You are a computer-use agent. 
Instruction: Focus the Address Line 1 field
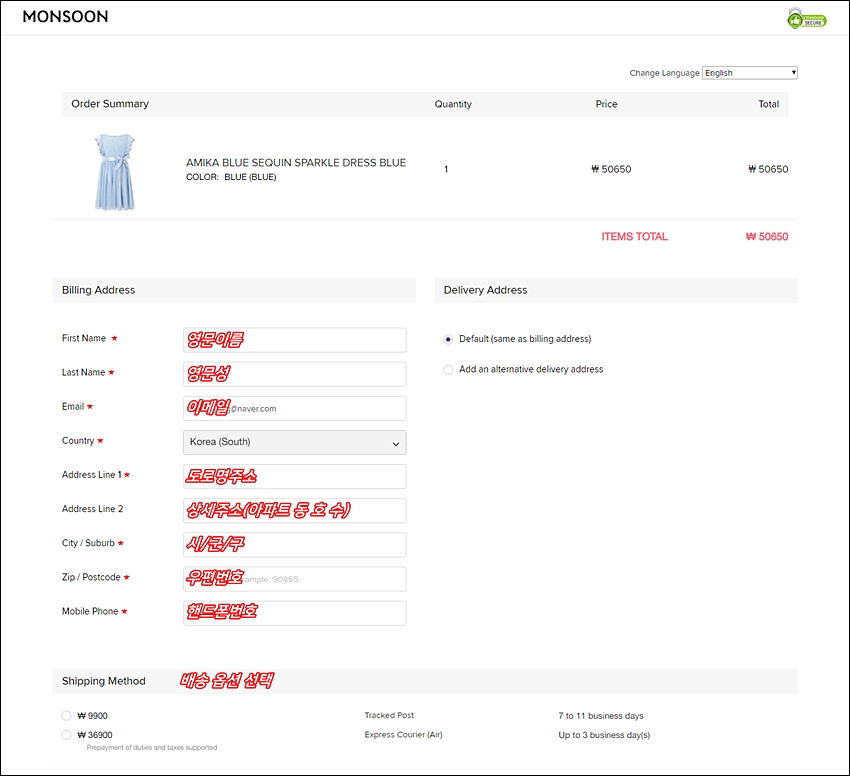[x=295, y=477]
